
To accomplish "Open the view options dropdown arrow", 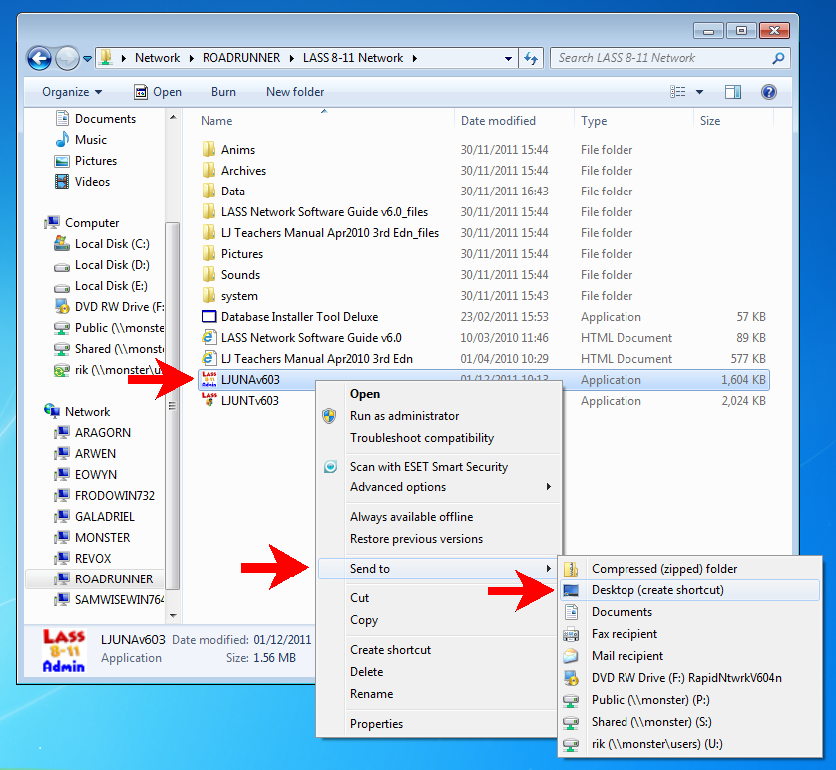I will pos(700,92).
